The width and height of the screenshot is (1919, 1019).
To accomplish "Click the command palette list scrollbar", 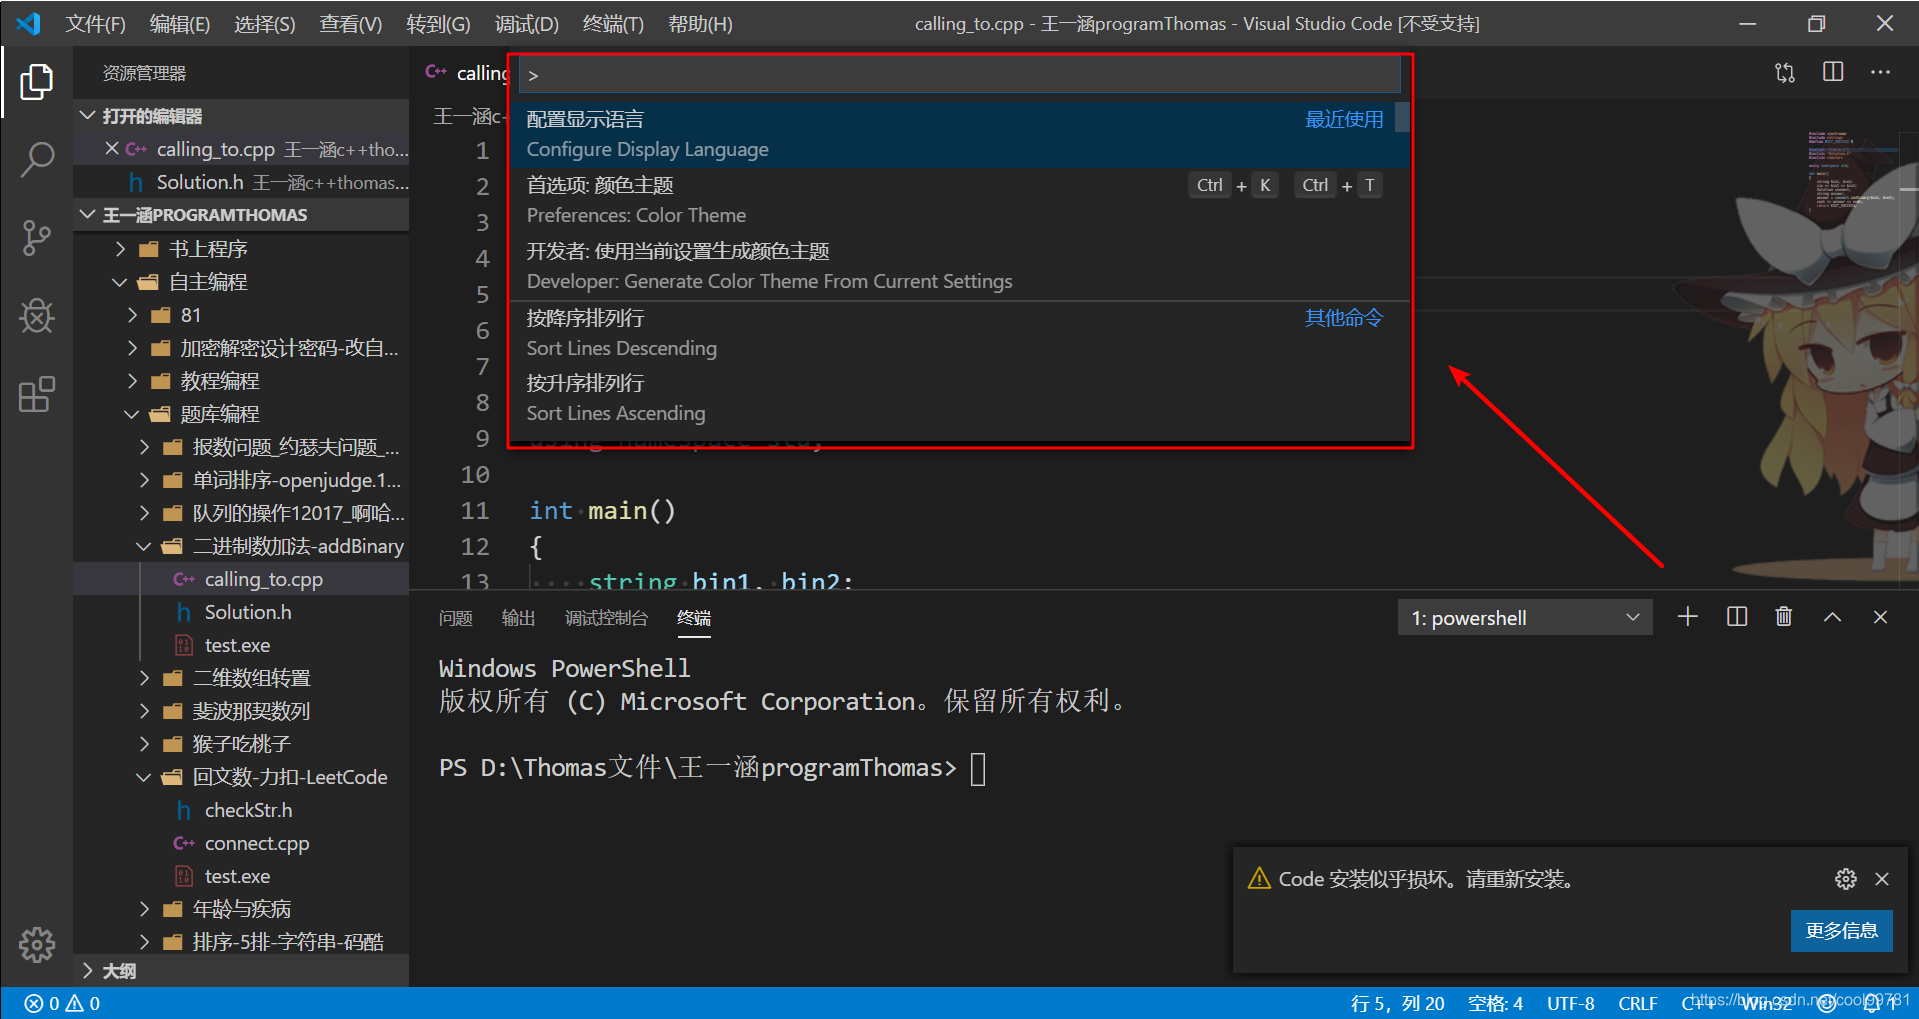I will coord(1402,118).
